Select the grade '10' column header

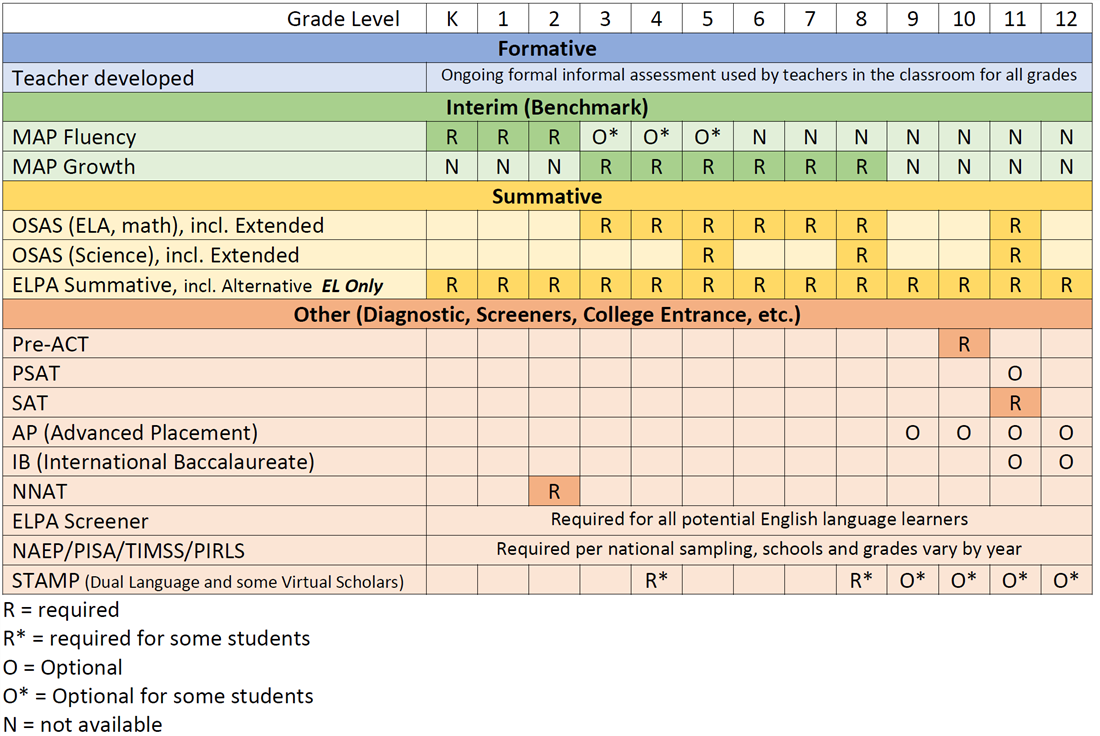(964, 19)
